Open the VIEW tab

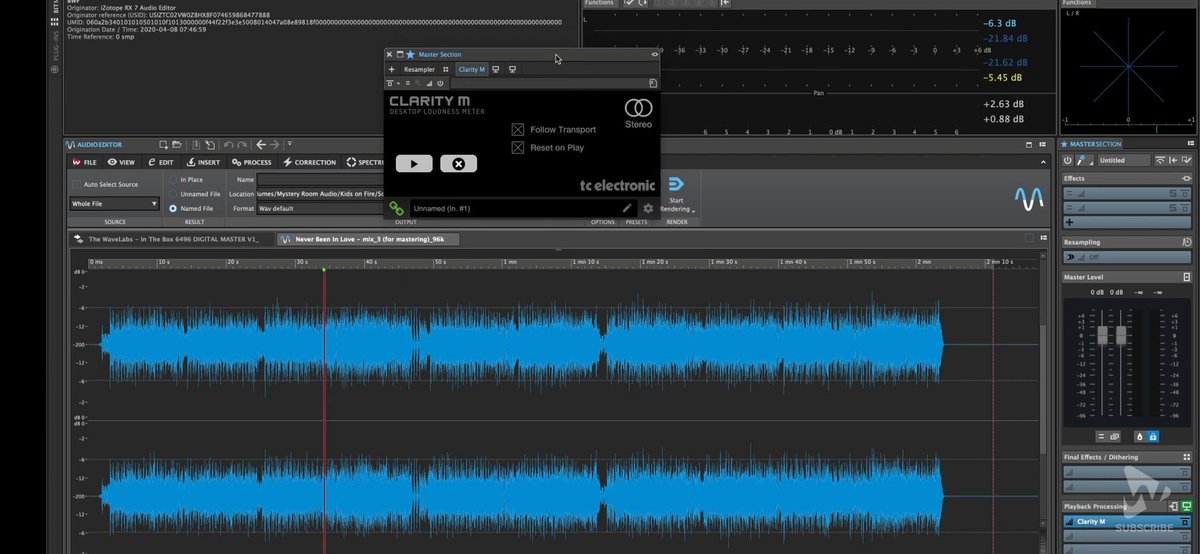pyautogui.click(x=122, y=161)
